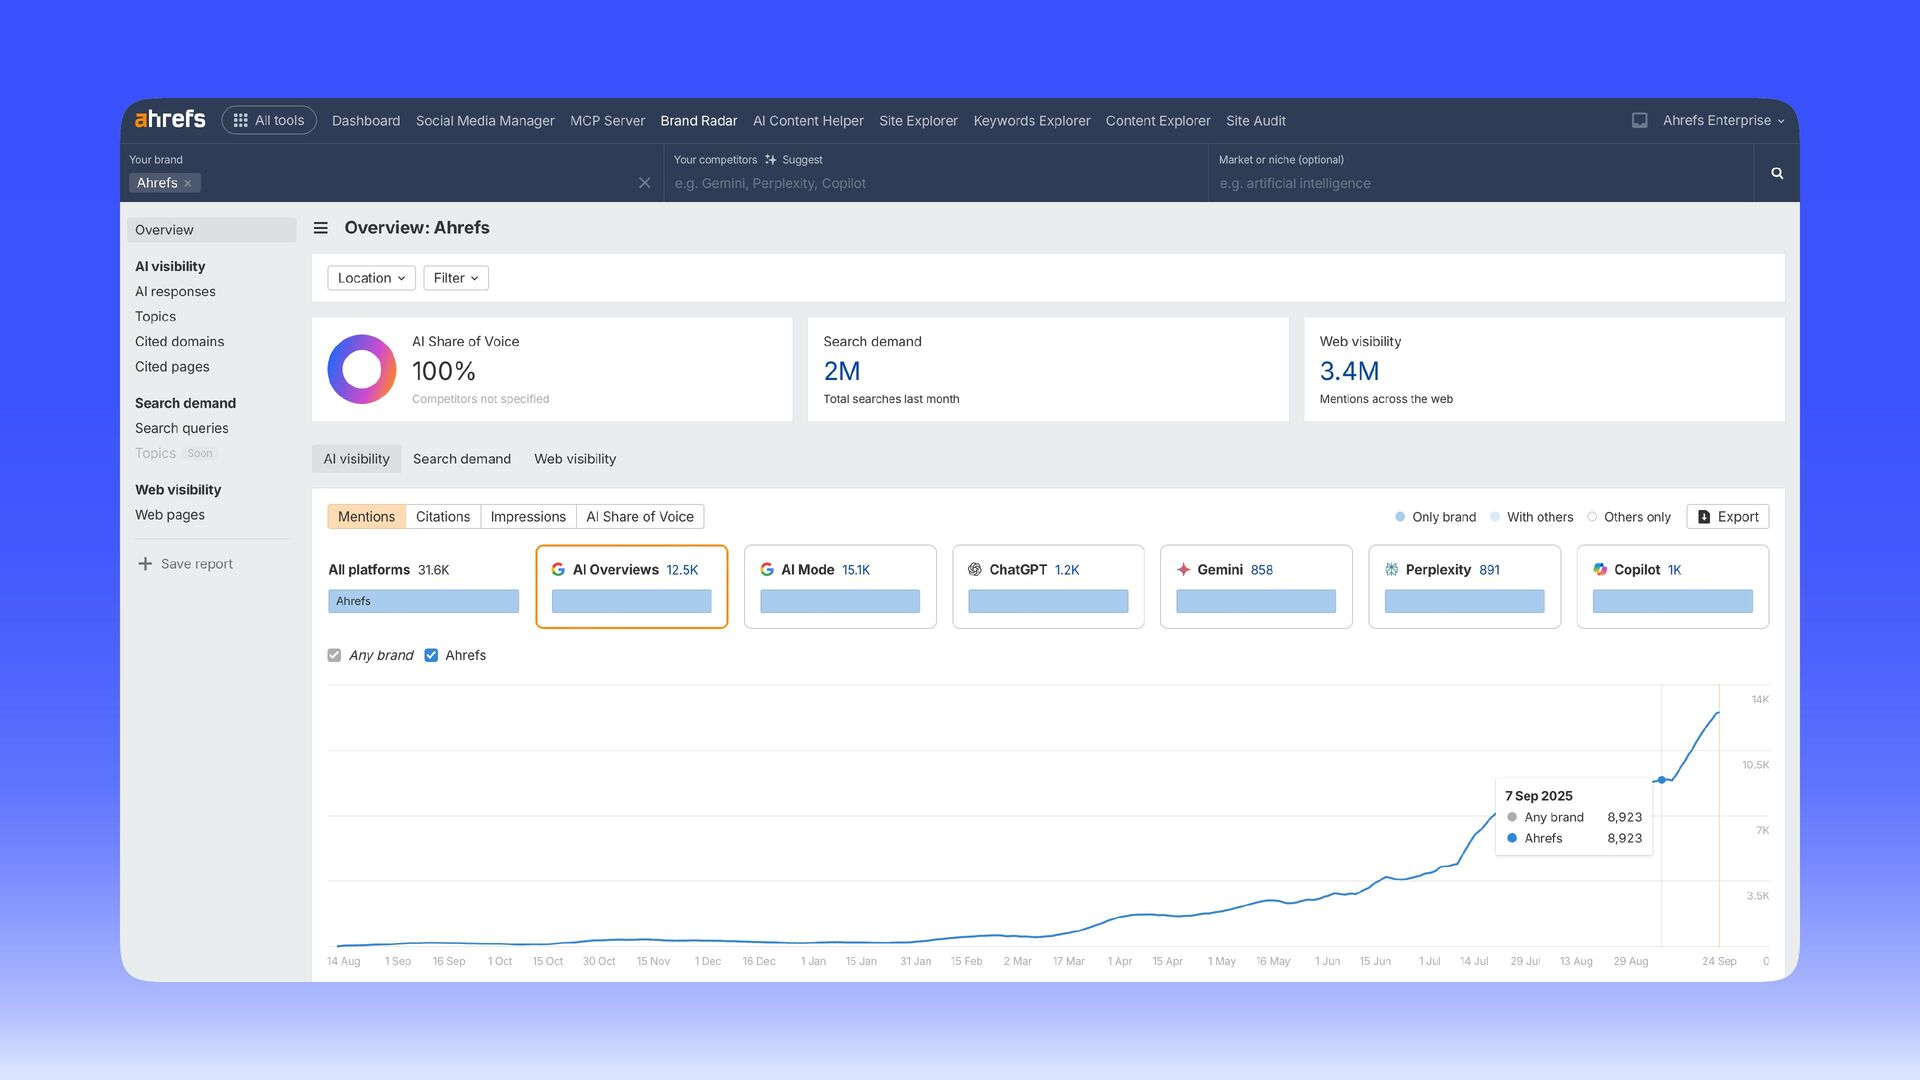Click the search magnifier icon
This screenshot has width=1920, height=1080.
(1777, 173)
